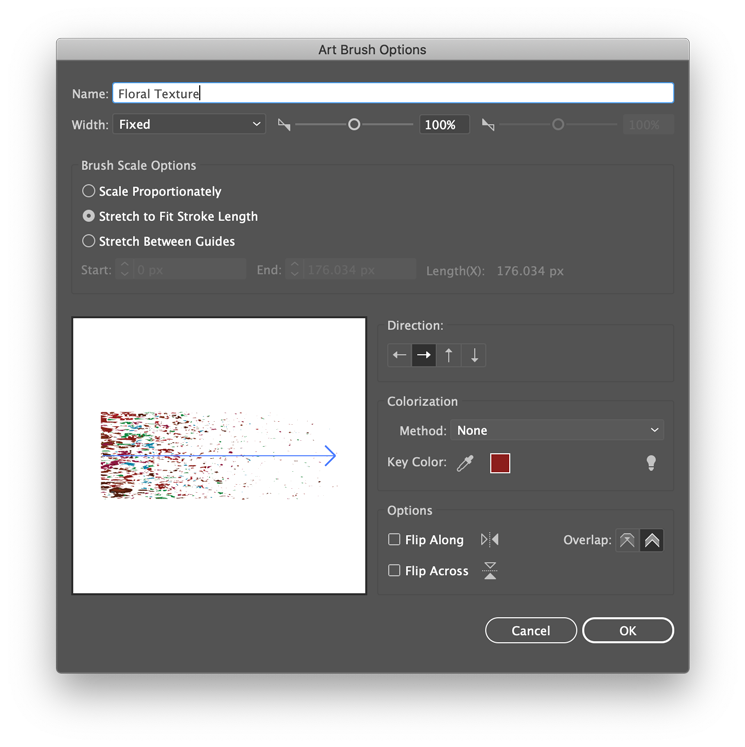Pick key color with the eyedropper
The width and height of the screenshot is (745, 747).
click(465, 463)
